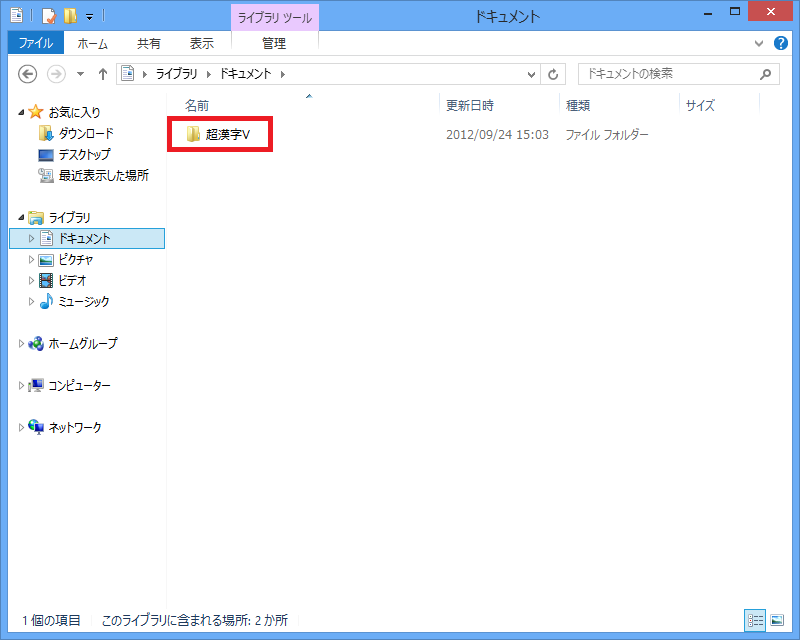Click the Refresh button in address bar

click(x=555, y=74)
